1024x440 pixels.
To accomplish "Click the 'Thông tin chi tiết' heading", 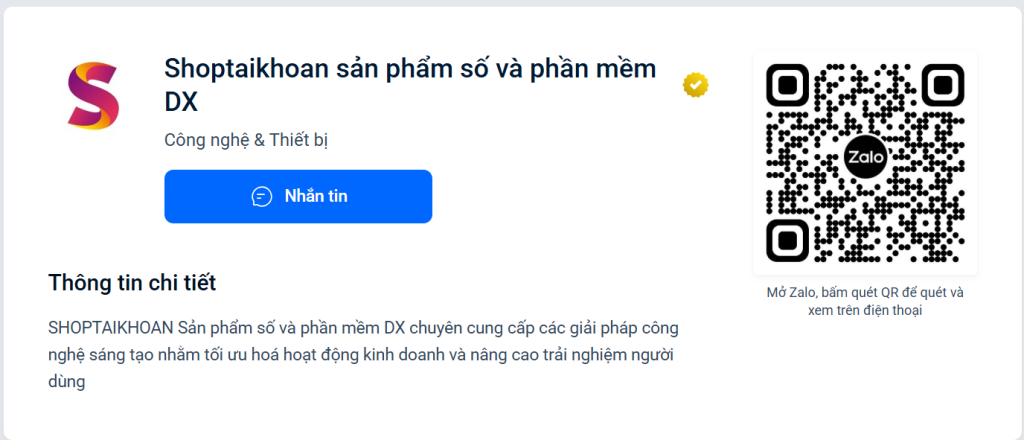I will (132, 283).
